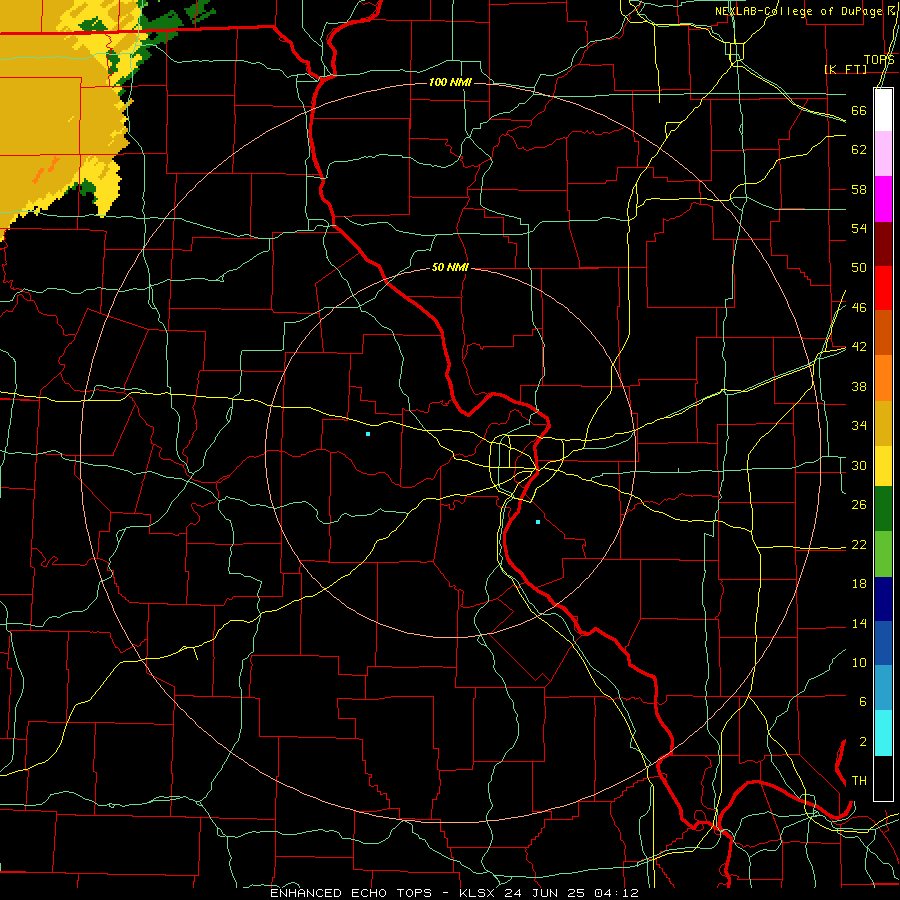Click the legend value 26

pyautogui.click(x=859, y=505)
